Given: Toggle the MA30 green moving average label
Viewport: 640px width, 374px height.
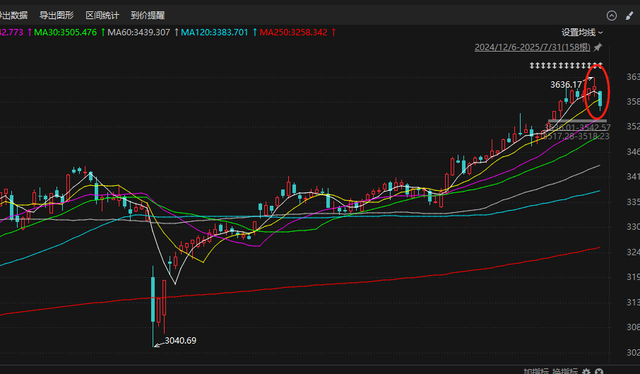Looking at the screenshot, I should [x=65, y=32].
